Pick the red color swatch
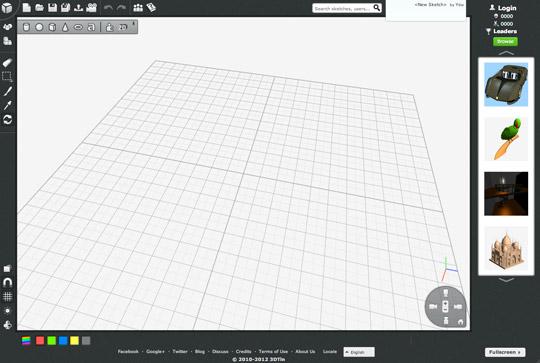Screen dimensions: 540x363 (40, 341)
